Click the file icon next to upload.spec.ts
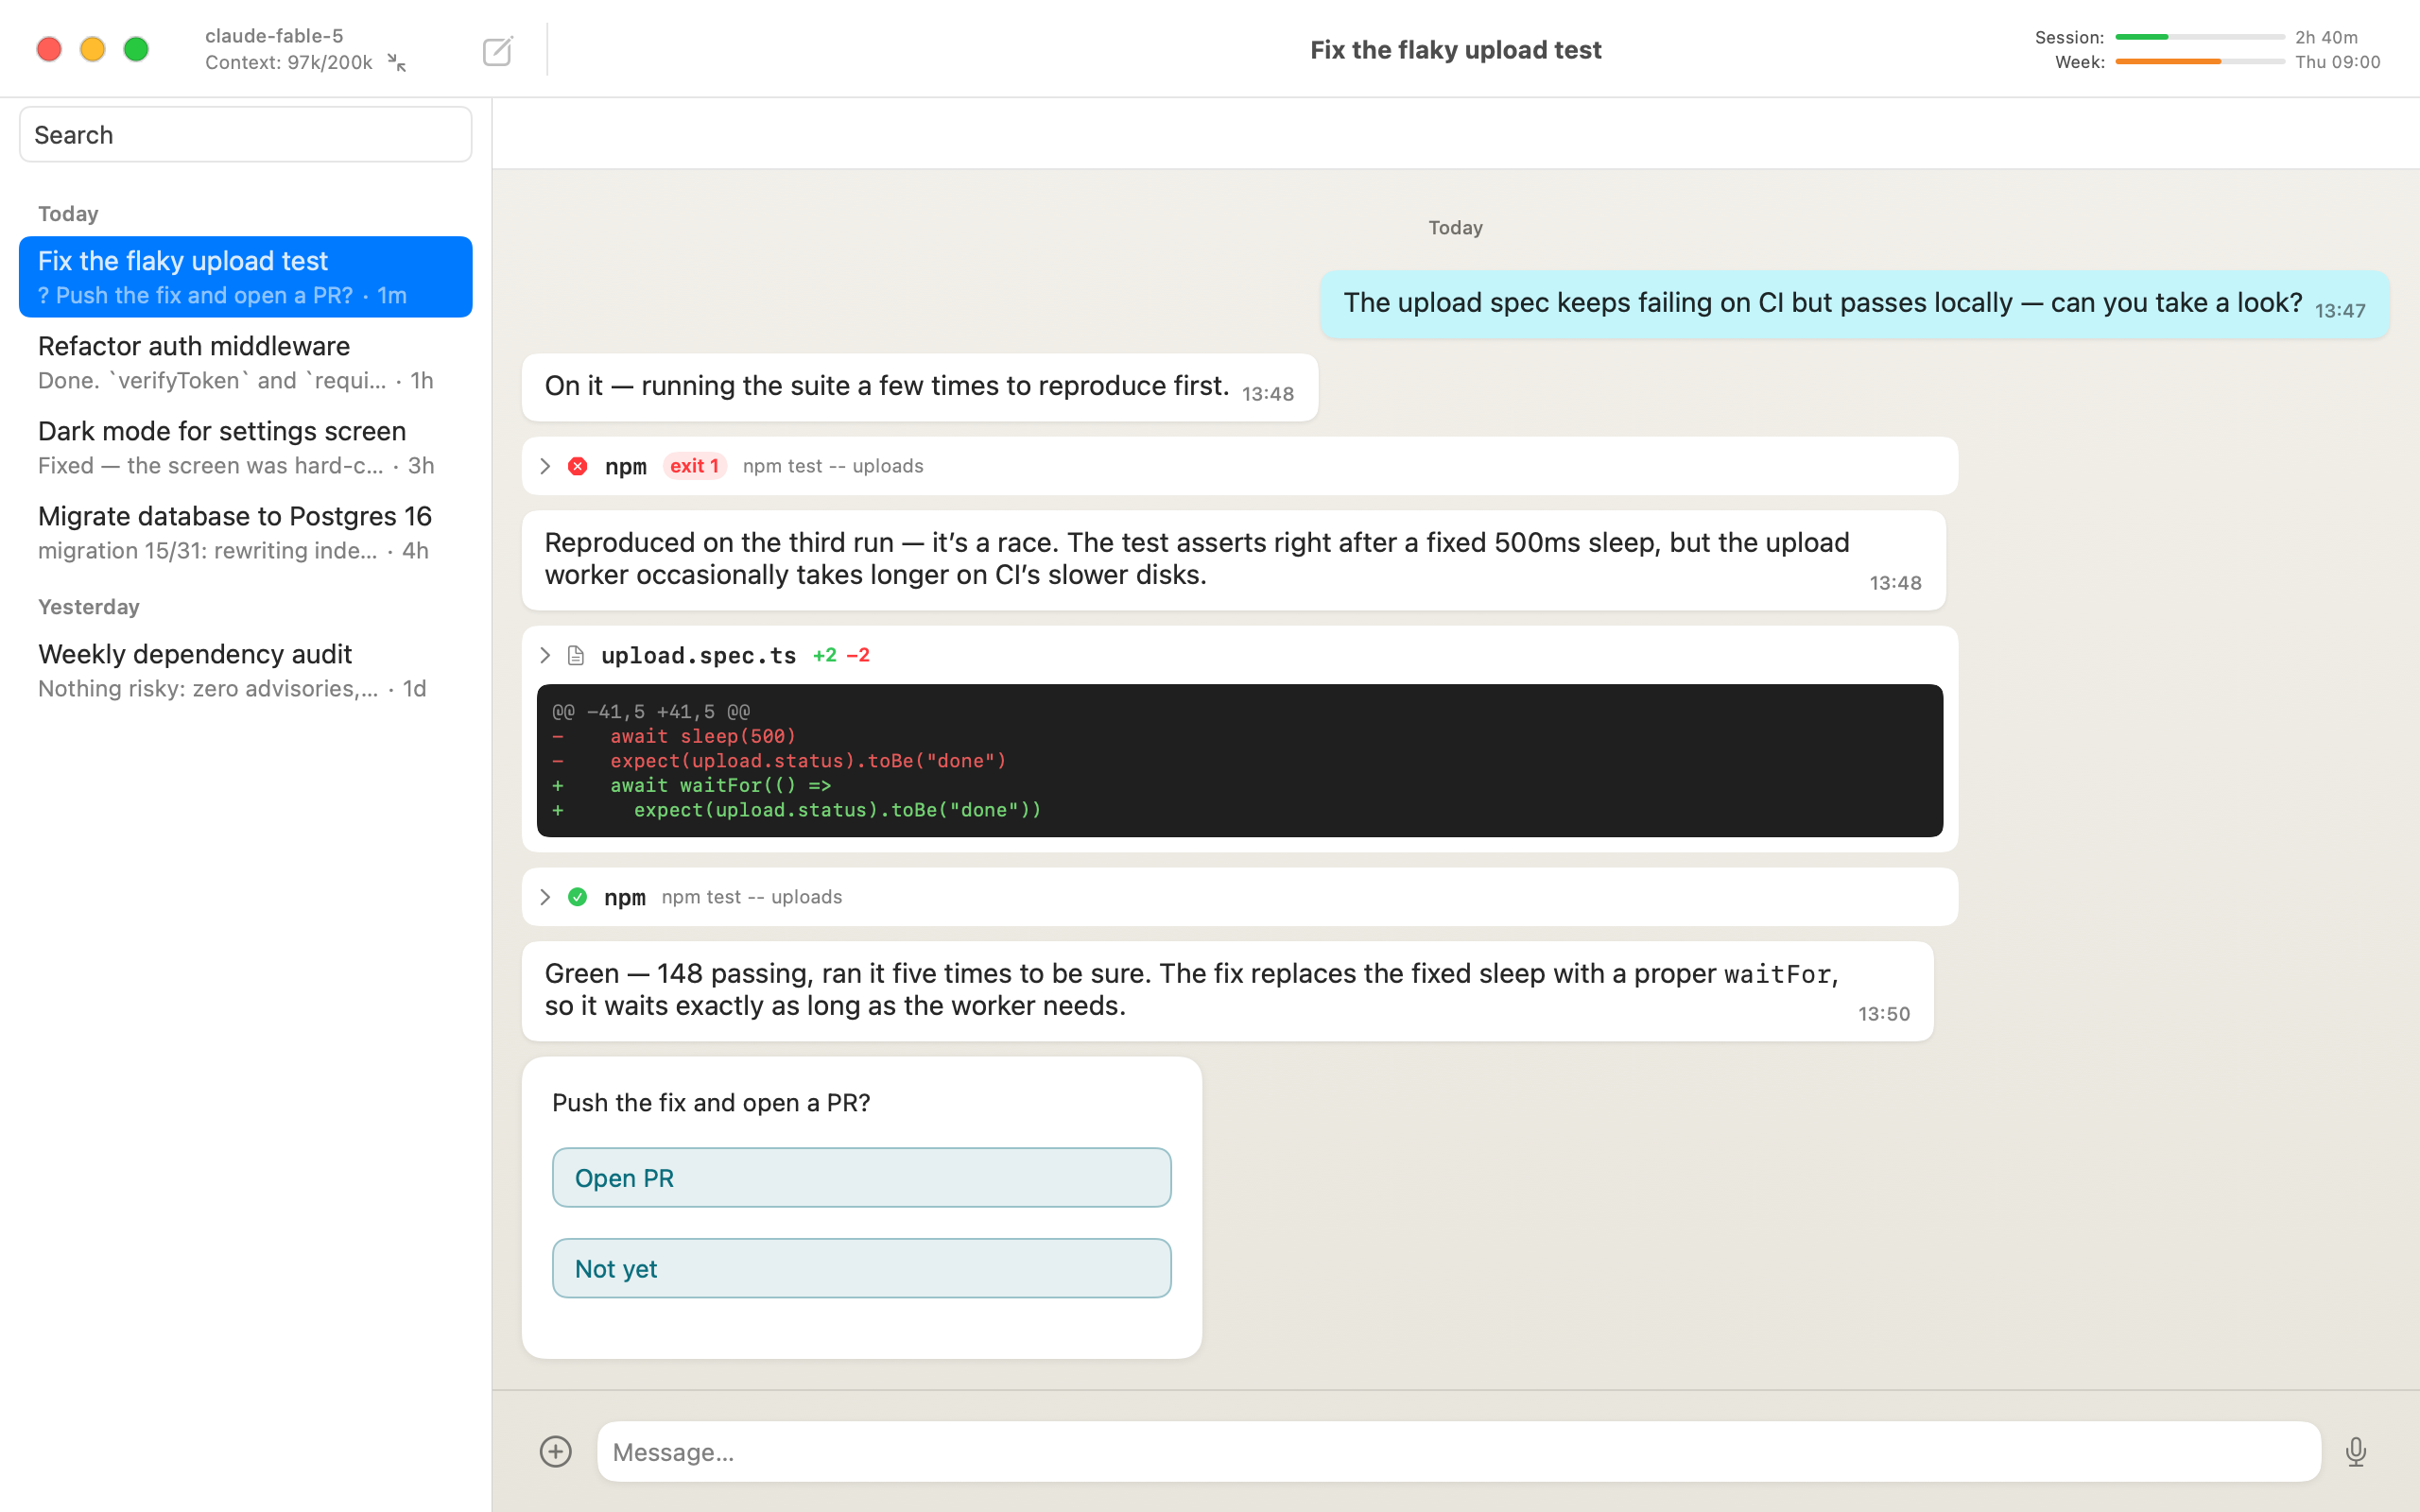Image resolution: width=2420 pixels, height=1512 pixels. (575, 655)
